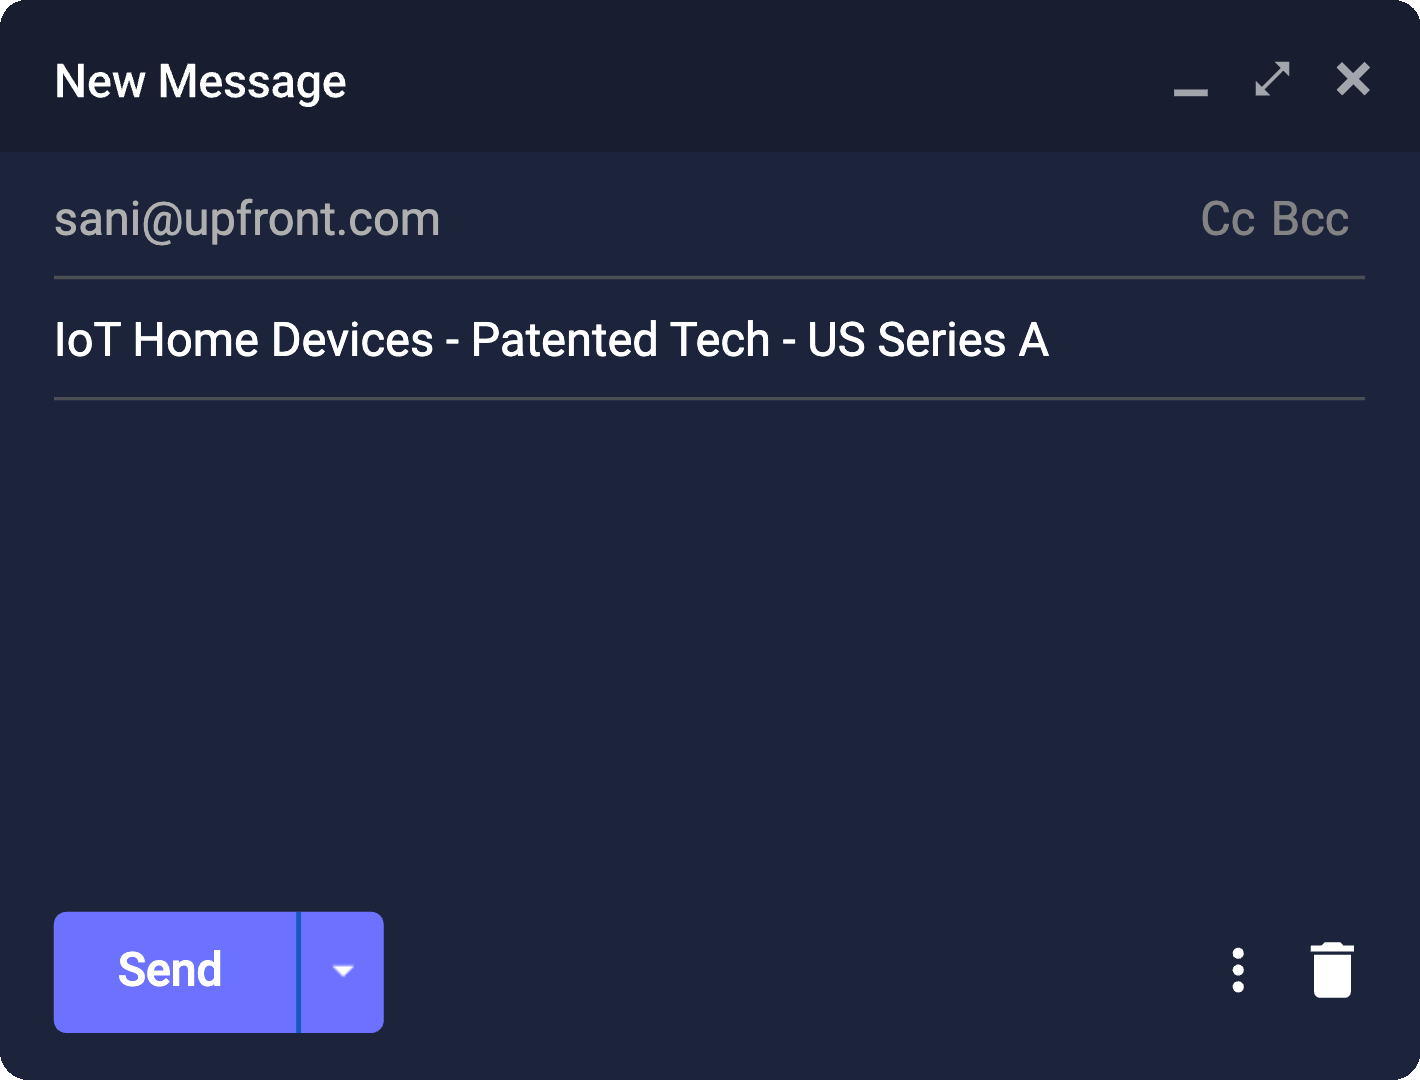Viewport: 1420px width, 1080px height.
Task: Show schedule send options beside Send
Action: click(x=343, y=971)
